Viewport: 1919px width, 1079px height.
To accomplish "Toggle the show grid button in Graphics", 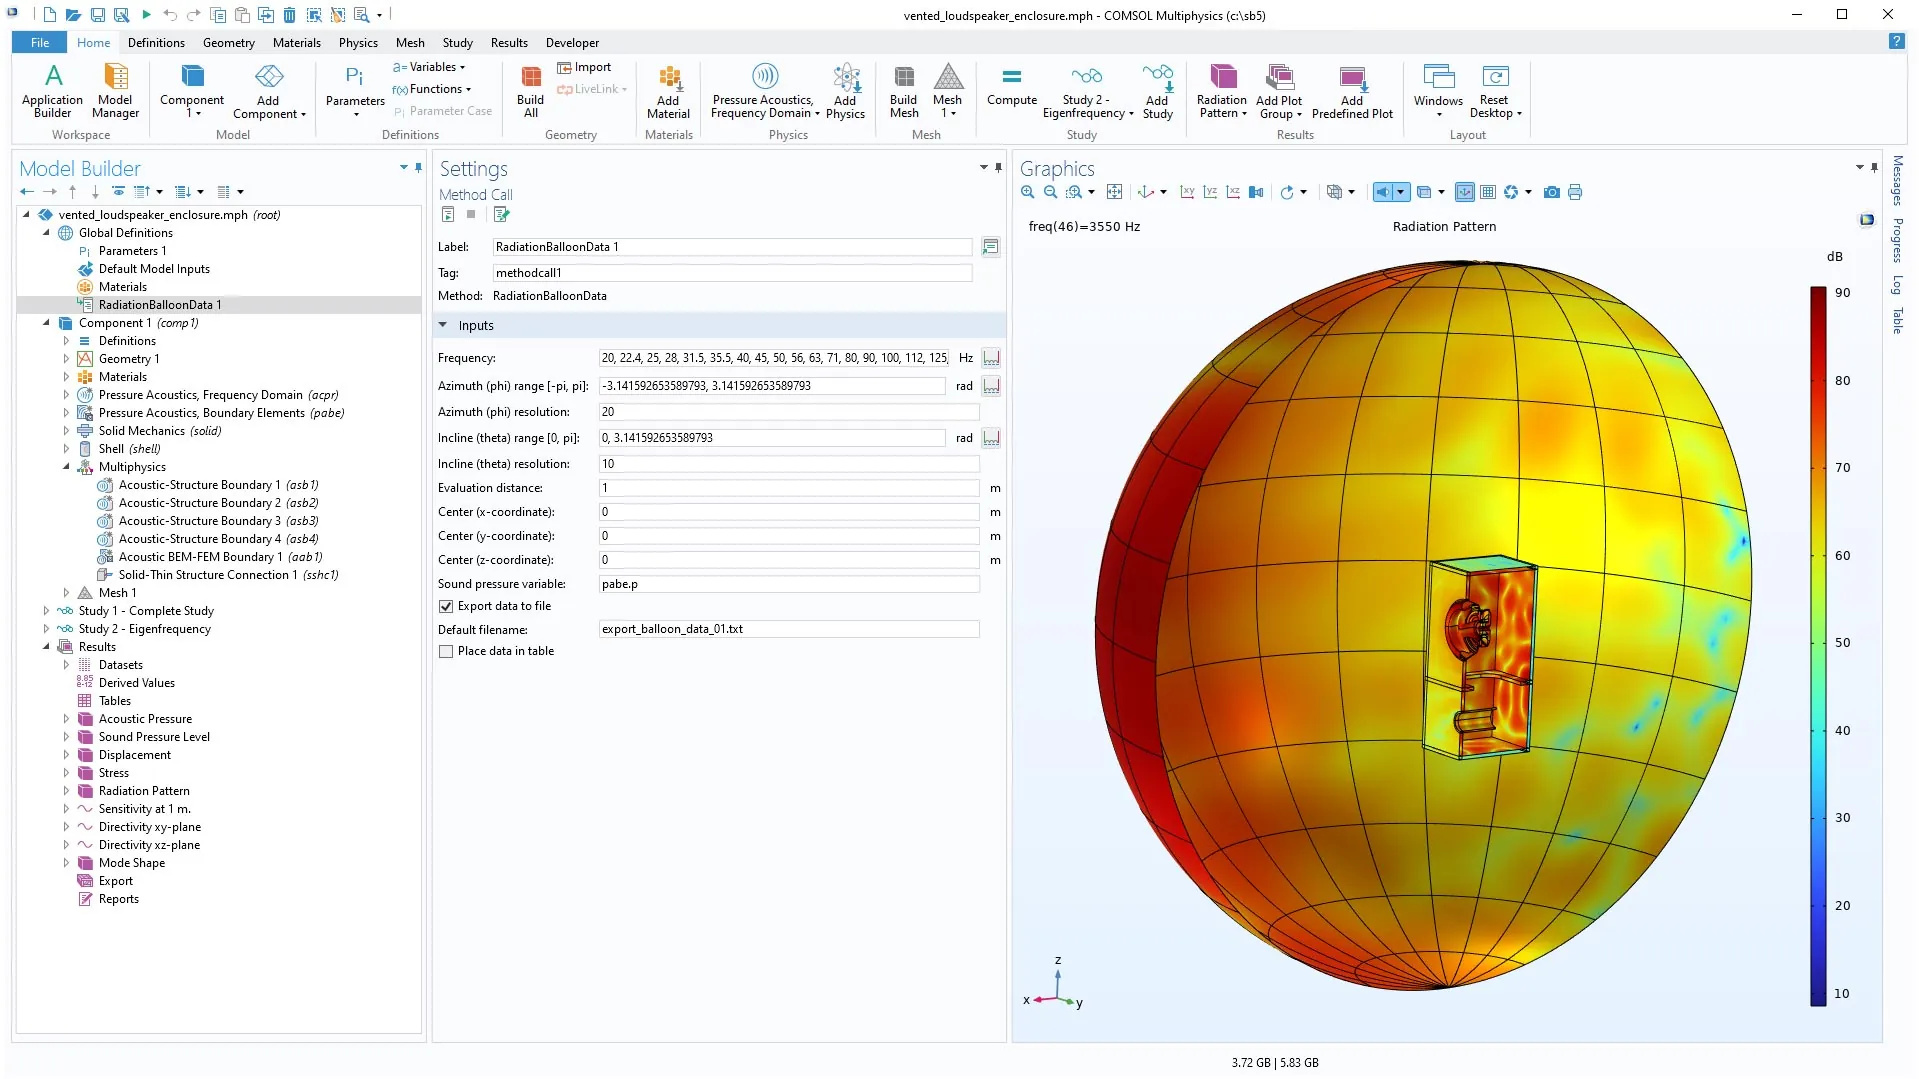I will click(1488, 192).
